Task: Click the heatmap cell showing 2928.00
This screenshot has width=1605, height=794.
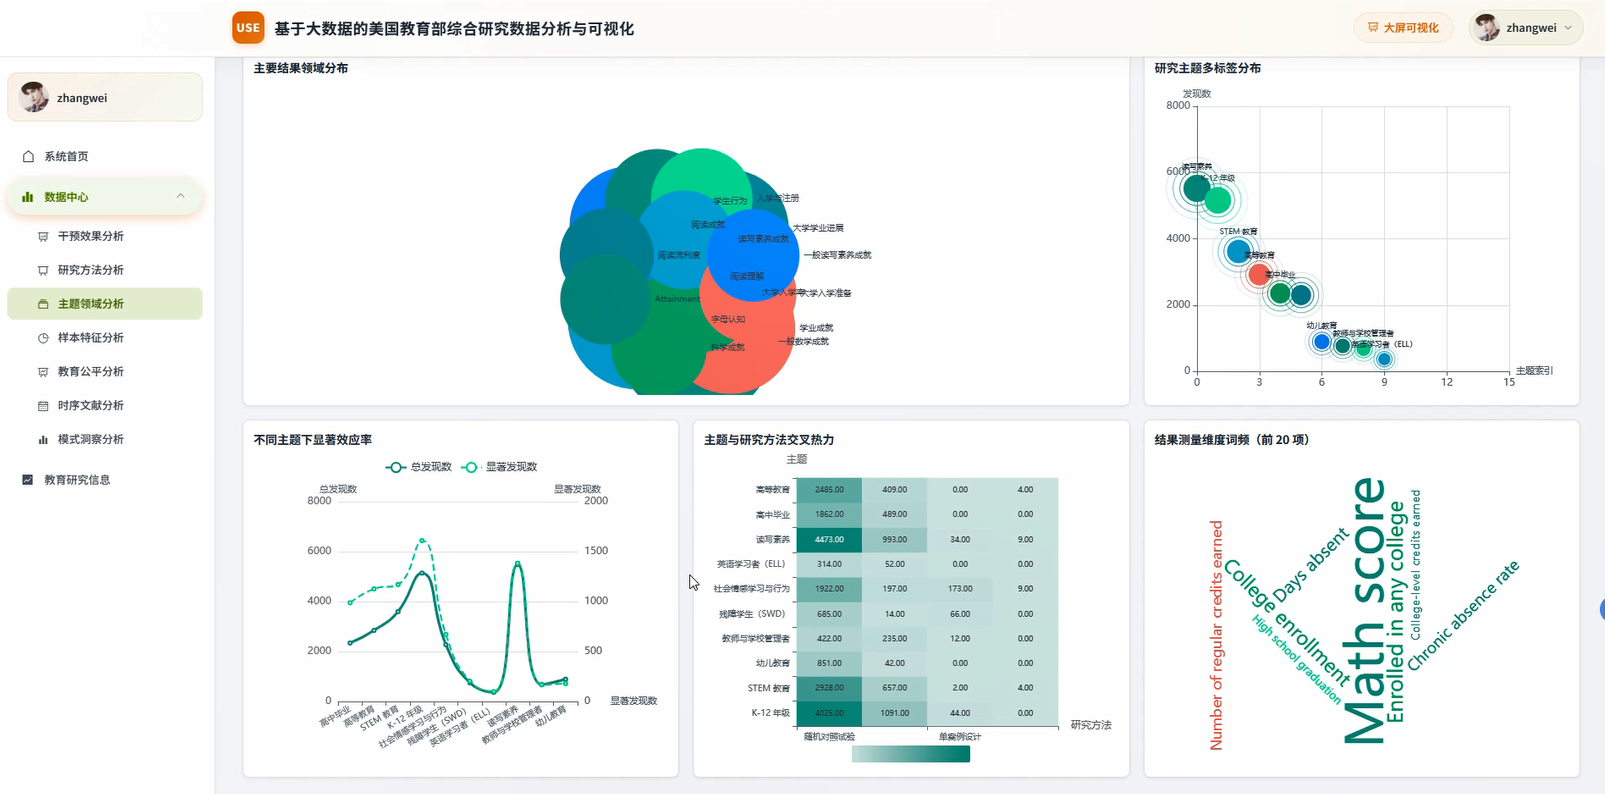Action: point(829,688)
